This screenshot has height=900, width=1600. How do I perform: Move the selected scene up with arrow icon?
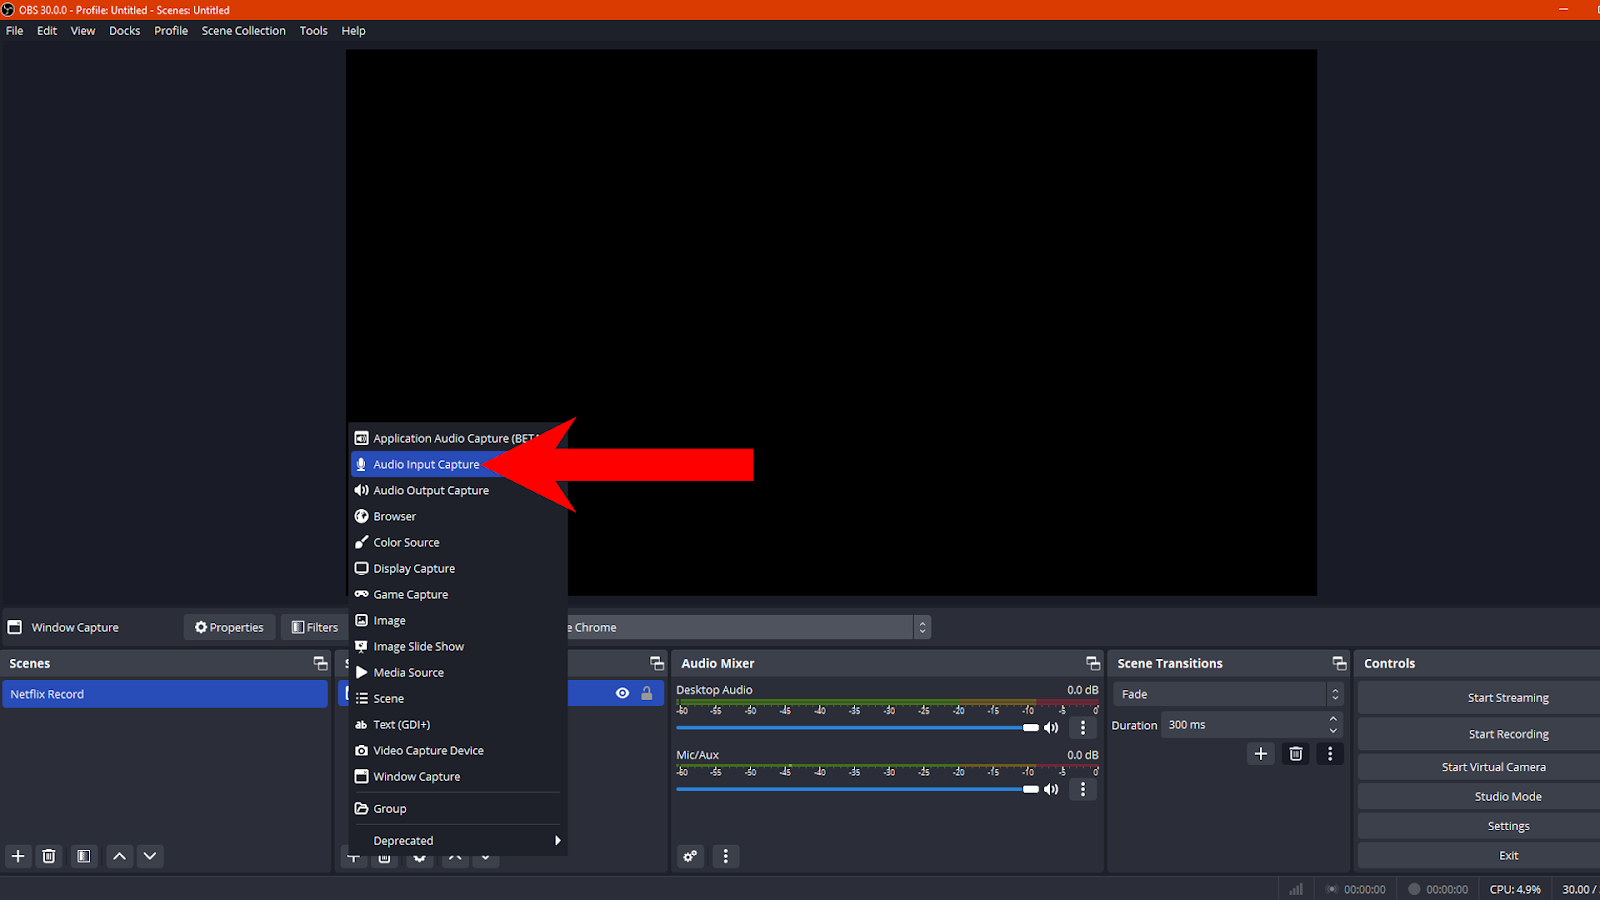click(118, 856)
